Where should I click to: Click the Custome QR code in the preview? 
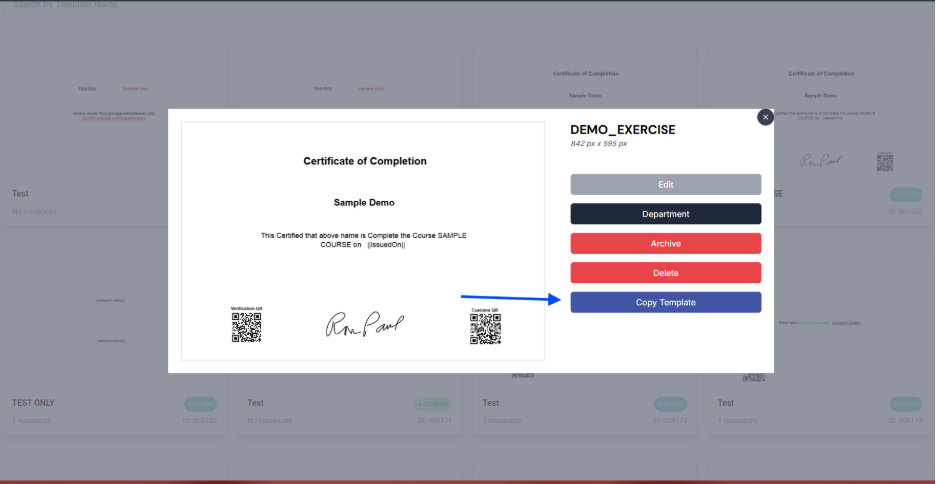[485, 329]
